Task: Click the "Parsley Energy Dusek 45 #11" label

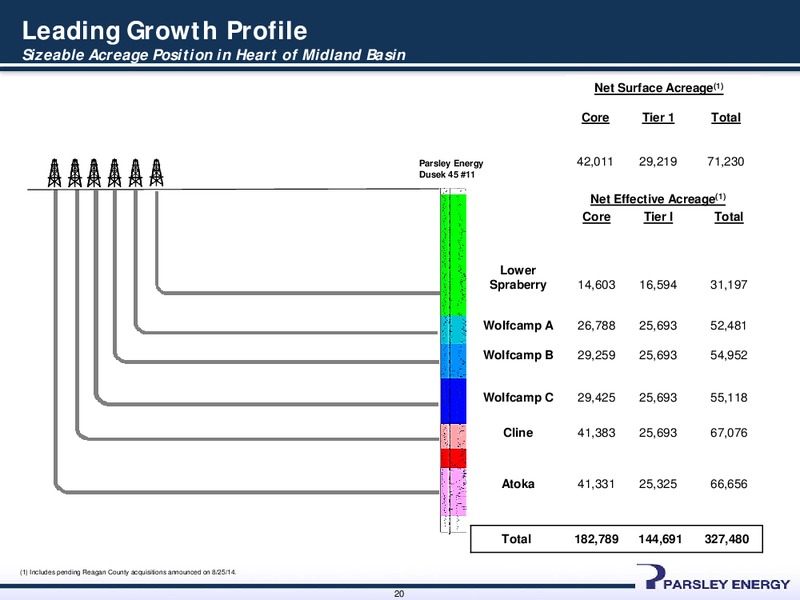Action: (x=451, y=169)
